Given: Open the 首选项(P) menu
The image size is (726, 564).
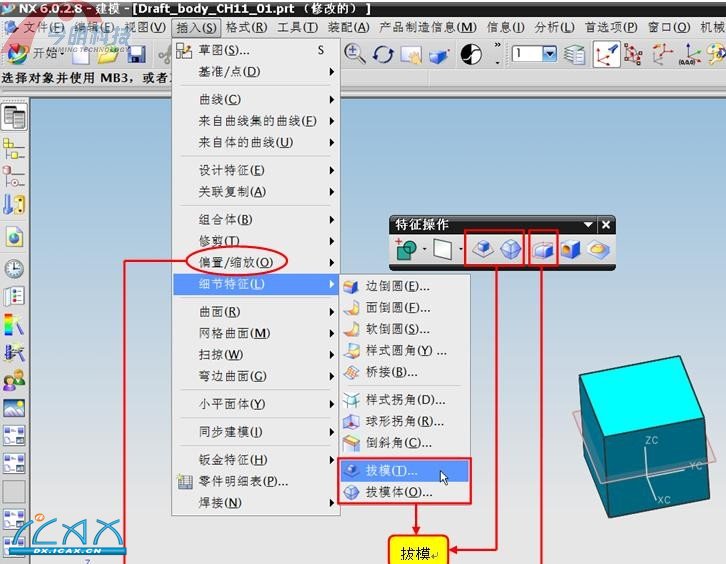Looking at the screenshot, I should (611, 27).
